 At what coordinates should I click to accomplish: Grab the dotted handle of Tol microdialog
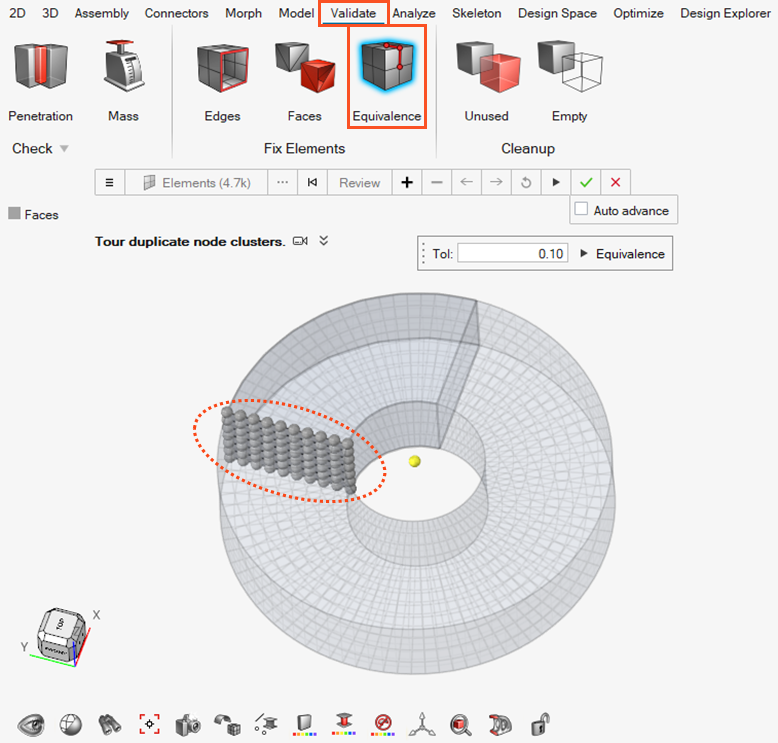[423, 253]
